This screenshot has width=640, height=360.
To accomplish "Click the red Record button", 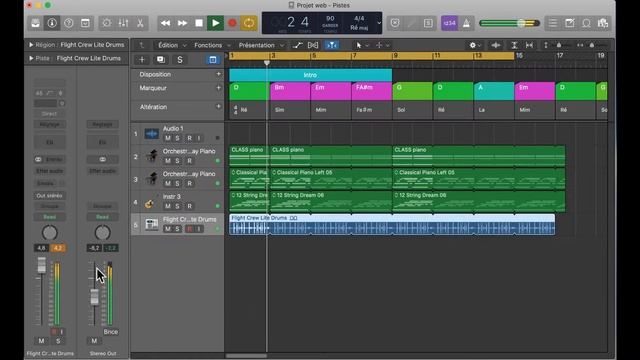I will click(x=232, y=23).
